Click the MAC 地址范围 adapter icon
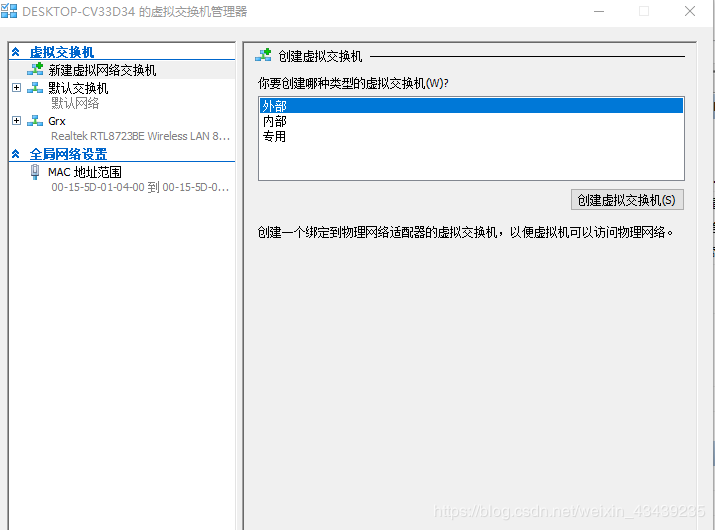This screenshot has width=715, height=530. tap(35, 172)
